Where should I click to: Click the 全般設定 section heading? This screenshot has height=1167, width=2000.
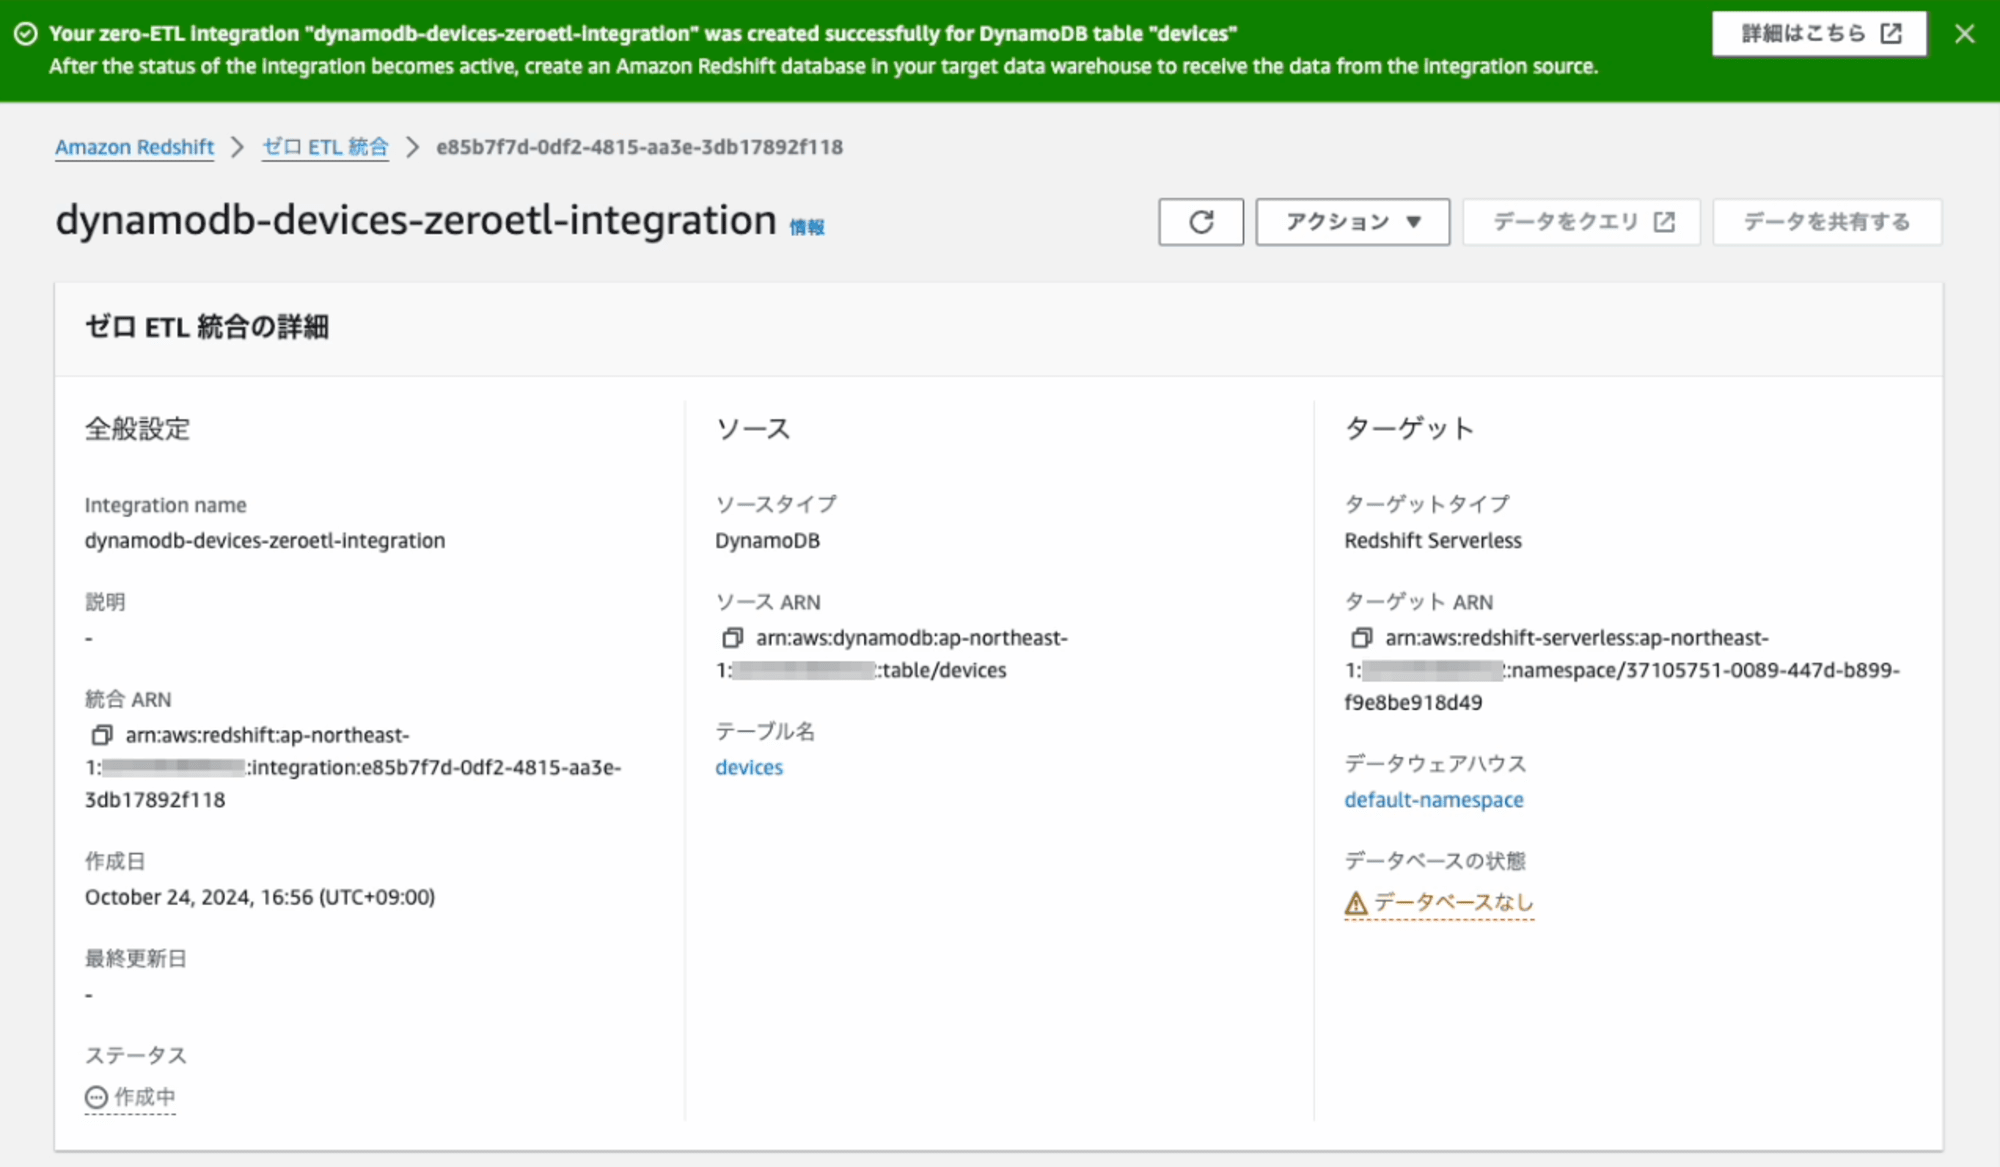pos(137,429)
